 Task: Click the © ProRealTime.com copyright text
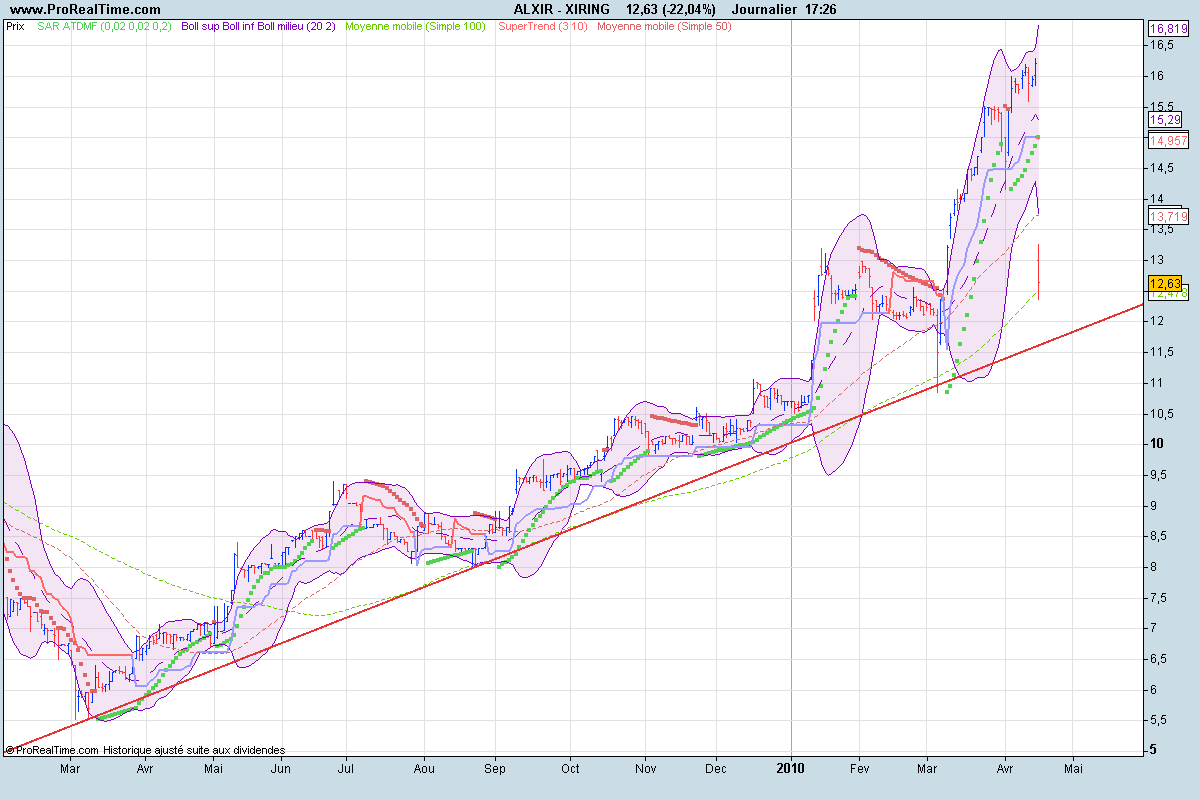54,749
